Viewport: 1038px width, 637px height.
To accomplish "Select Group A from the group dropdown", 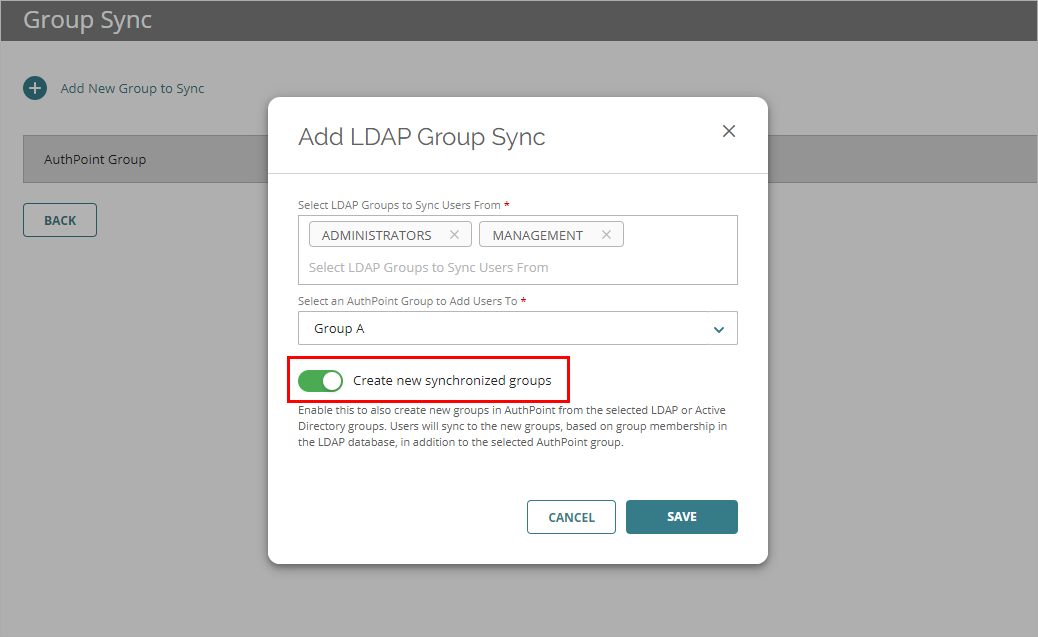I will [x=518, y=328].
